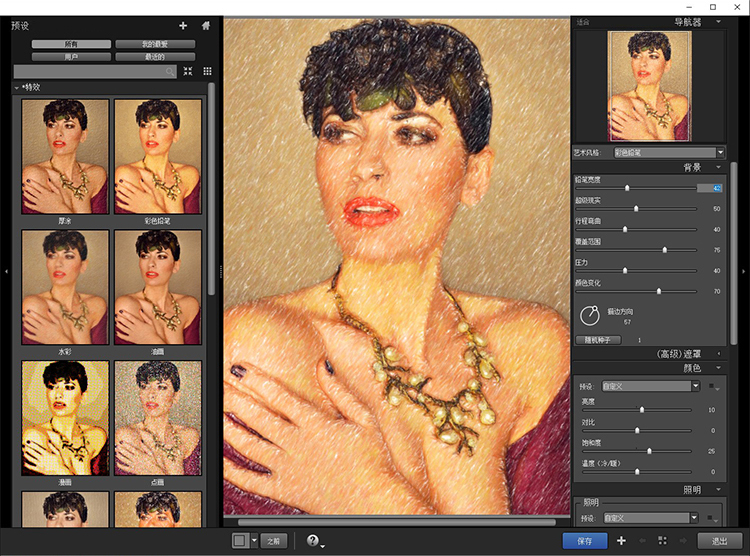Collapse left panel with edge arrow

pos(6,271)
